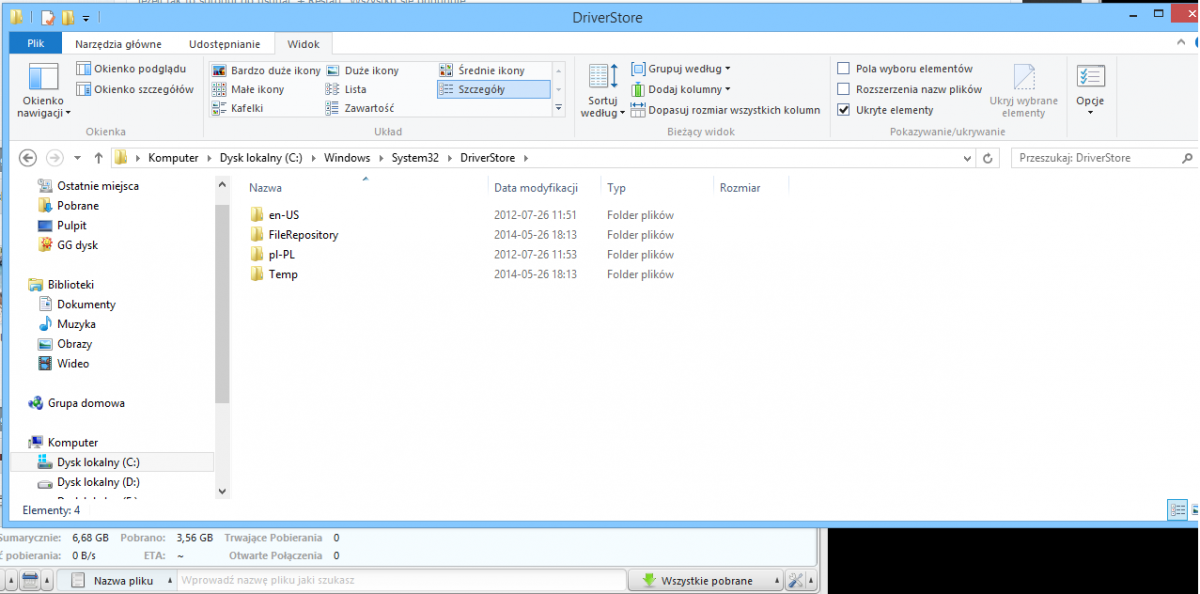
Task: Select Bardzo duże ikony layout
Action: pos(267,71)
